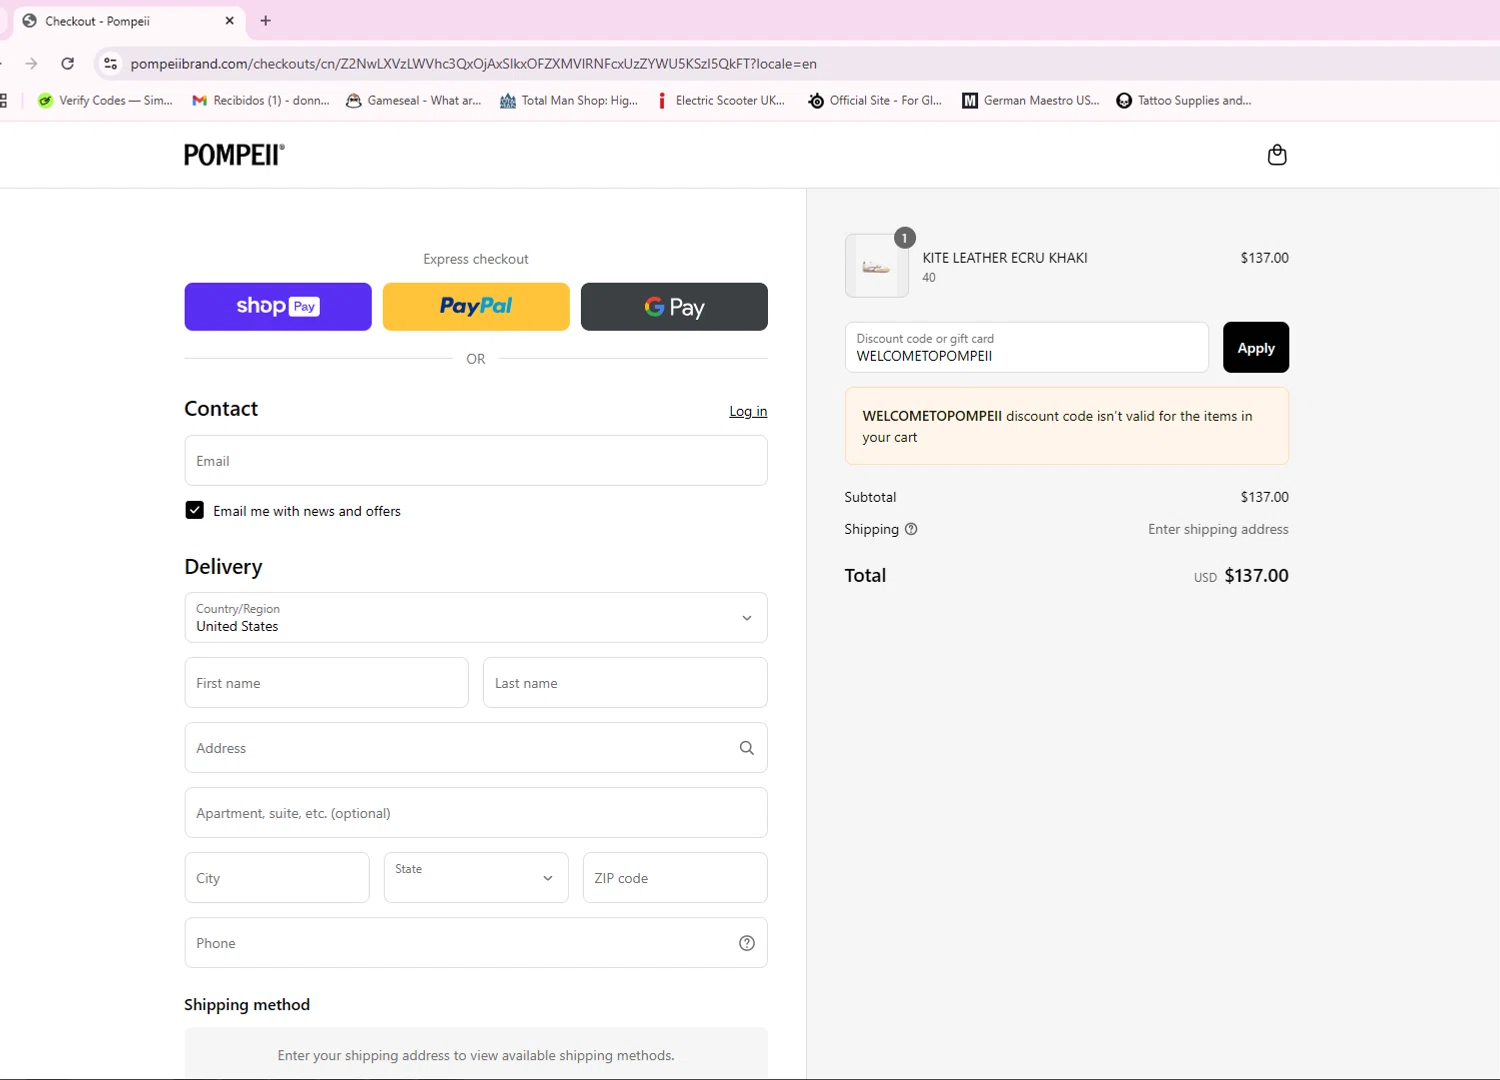Click the browser URL address bar
1500x1080 pixels.
point(473,63)
